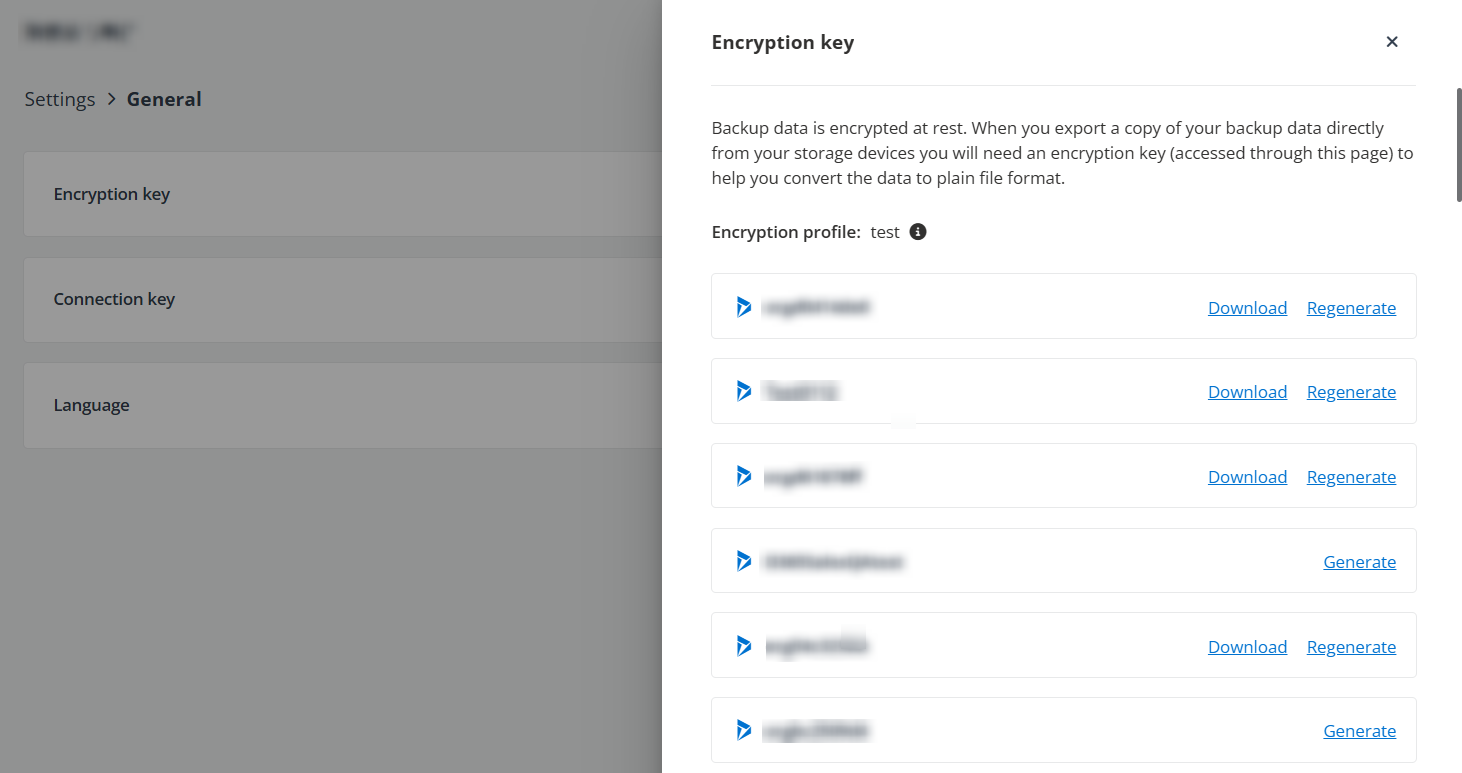Click the application logo in the top left
The image size is (1462, 773).
[75, 31]
